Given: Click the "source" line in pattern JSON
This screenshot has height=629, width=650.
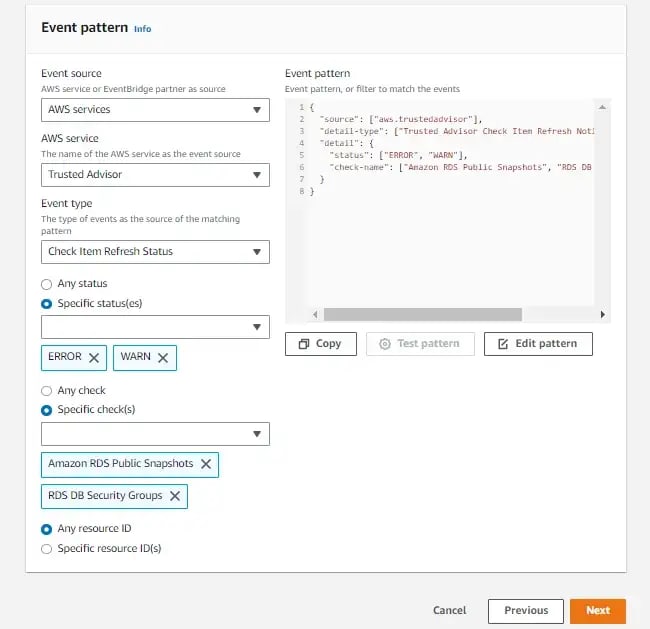Looking at the screenshot, I should [400, 119].
